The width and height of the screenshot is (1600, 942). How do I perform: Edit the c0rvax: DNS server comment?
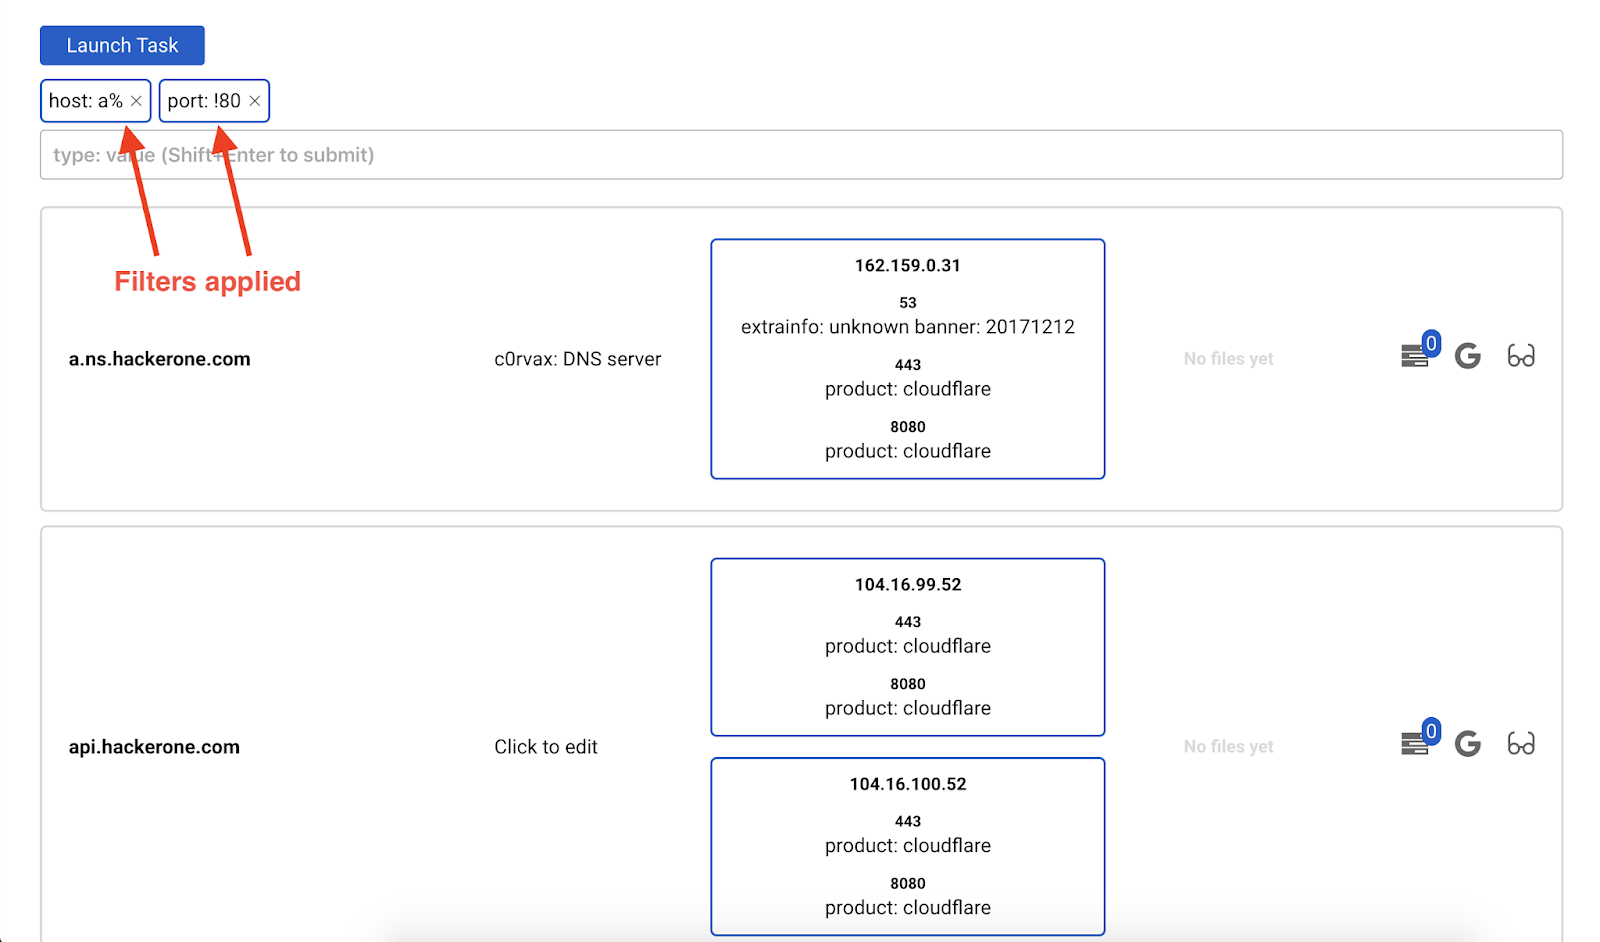point(577,359)
